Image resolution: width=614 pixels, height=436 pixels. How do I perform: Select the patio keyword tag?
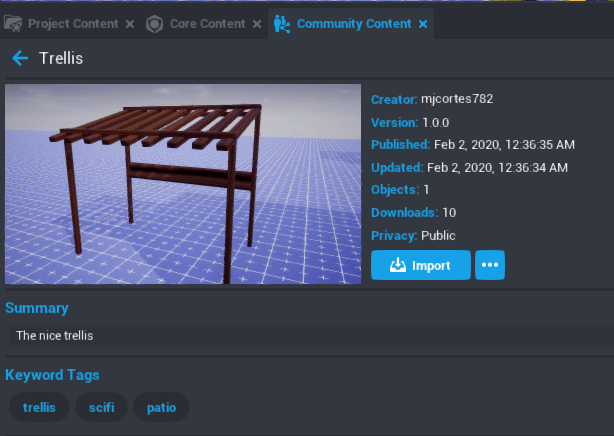[x=161, y=407]
